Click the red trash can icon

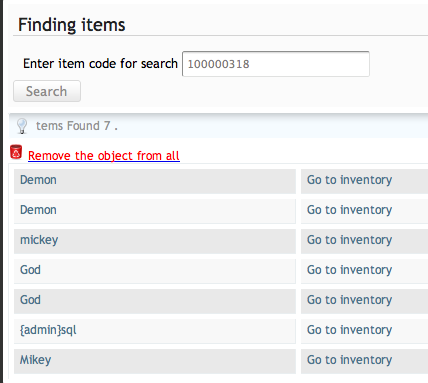coord(16,152)
